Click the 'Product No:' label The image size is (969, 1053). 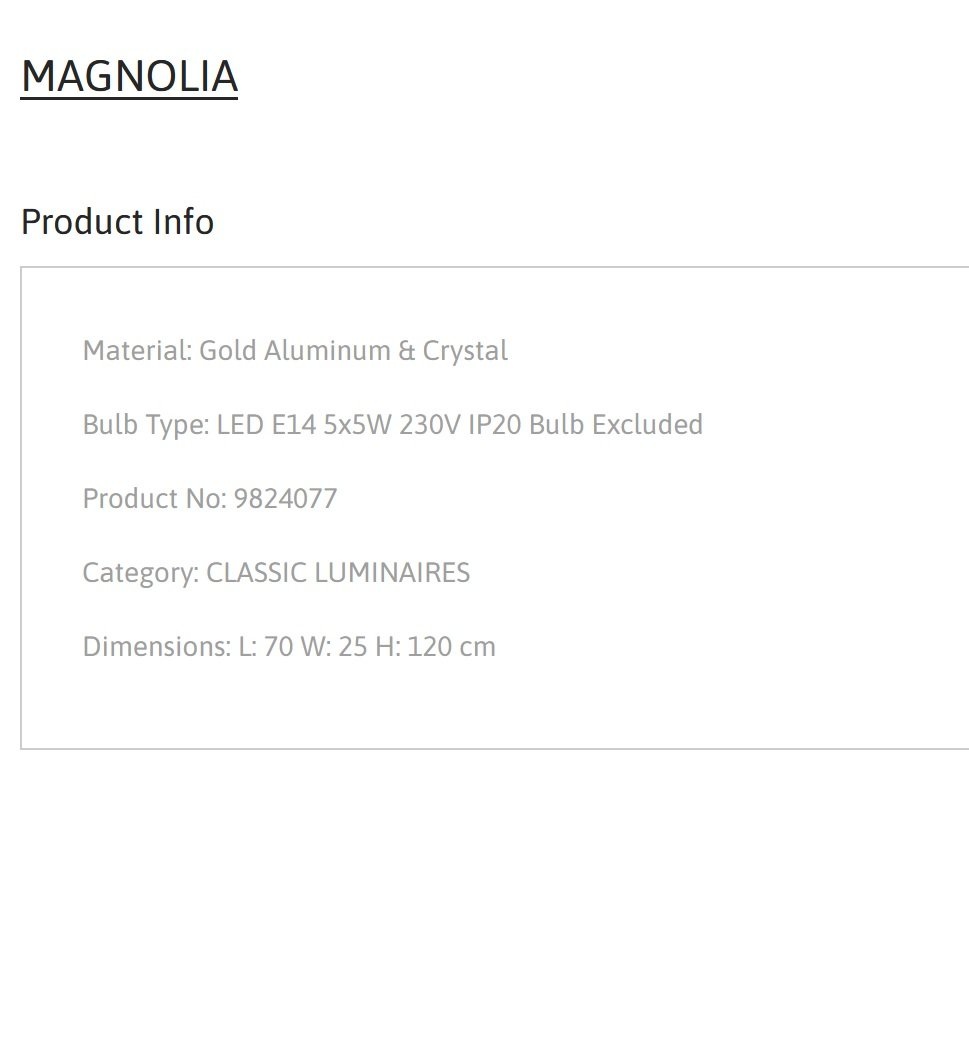154,499
